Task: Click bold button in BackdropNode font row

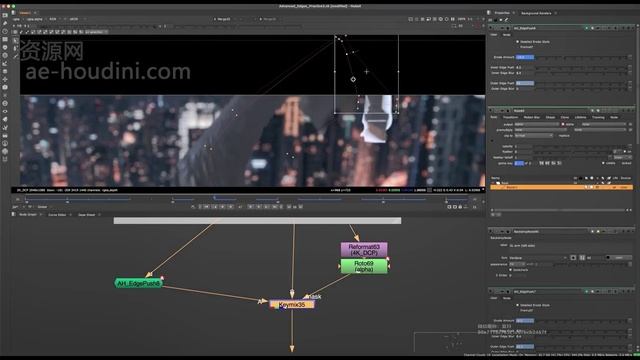Action: coord(573,258)
